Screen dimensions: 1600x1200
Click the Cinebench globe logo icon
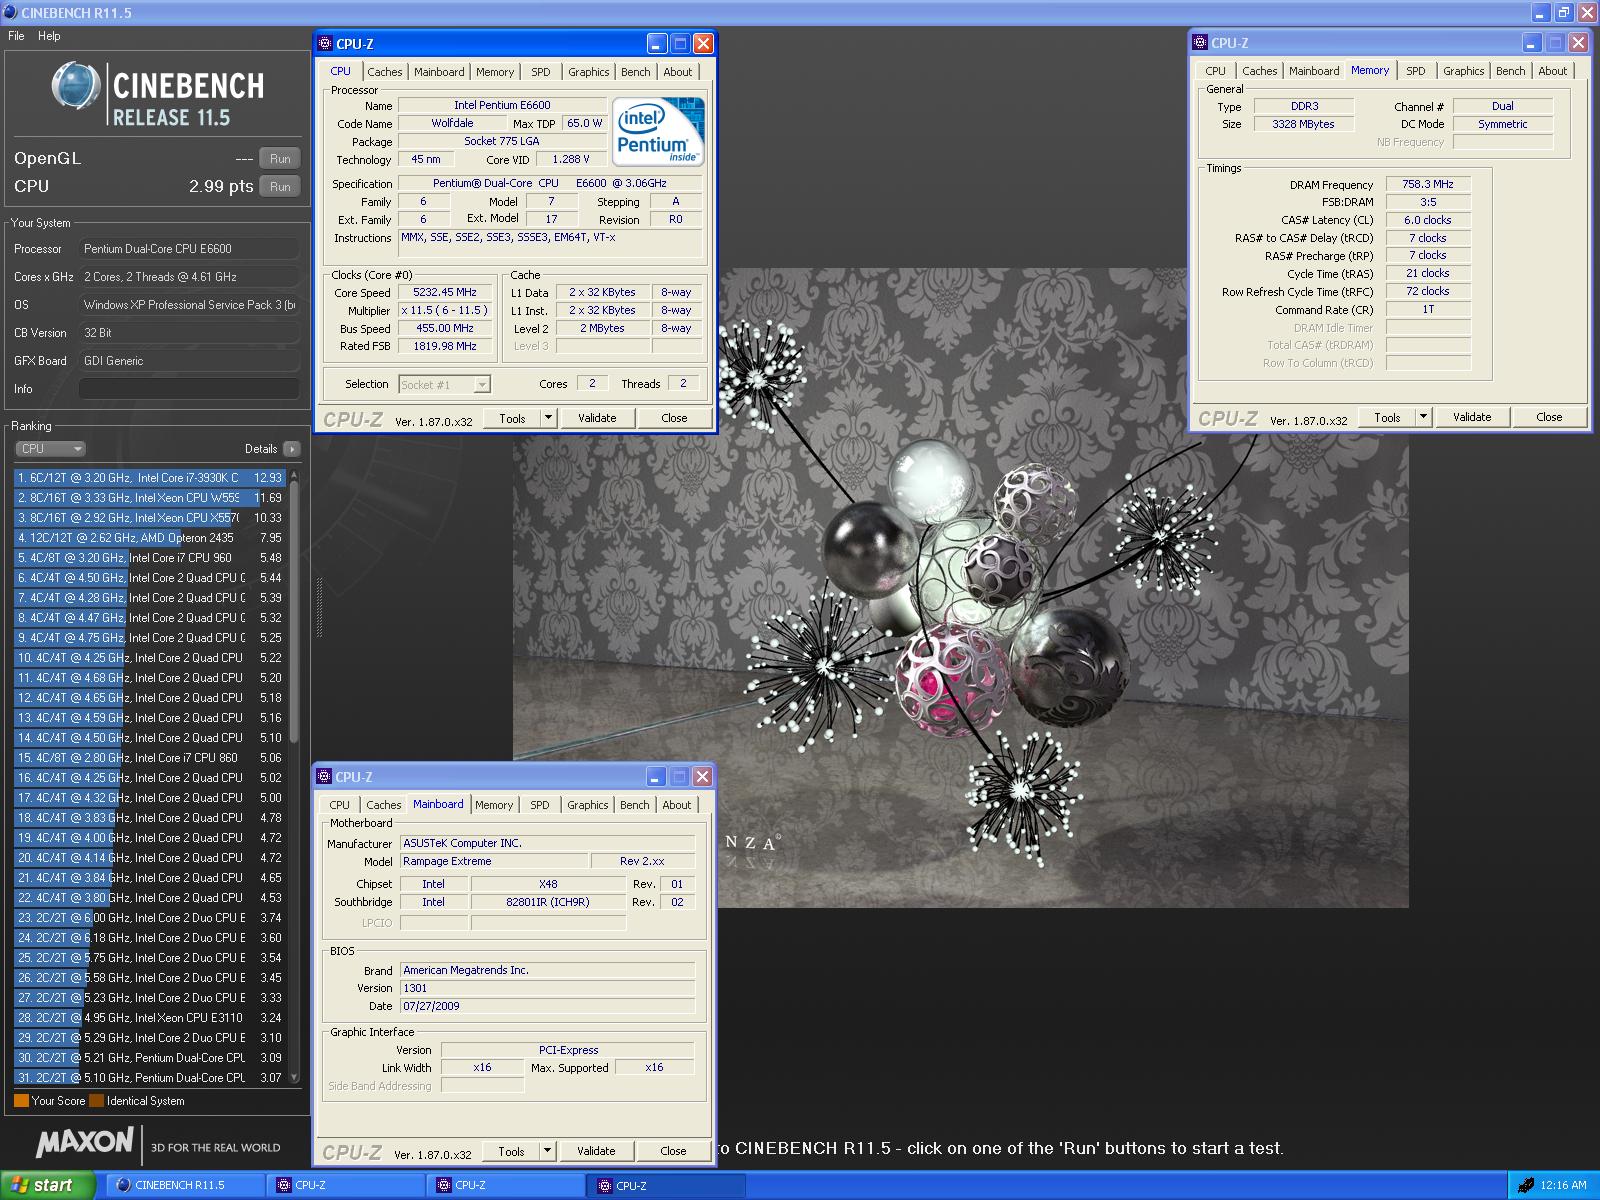click(x=75, y=85)
